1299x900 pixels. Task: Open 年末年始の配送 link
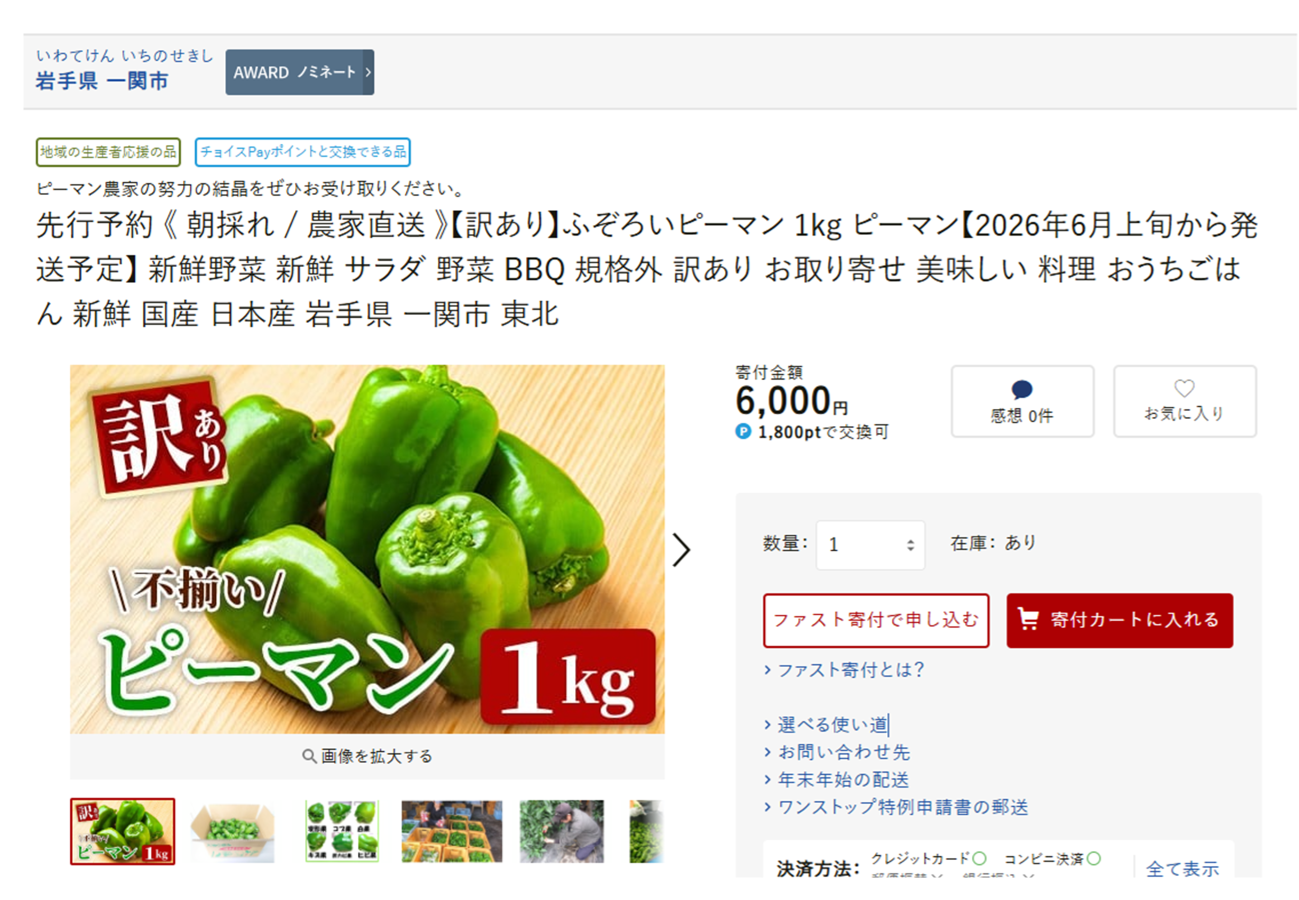[x=836, y=779]
